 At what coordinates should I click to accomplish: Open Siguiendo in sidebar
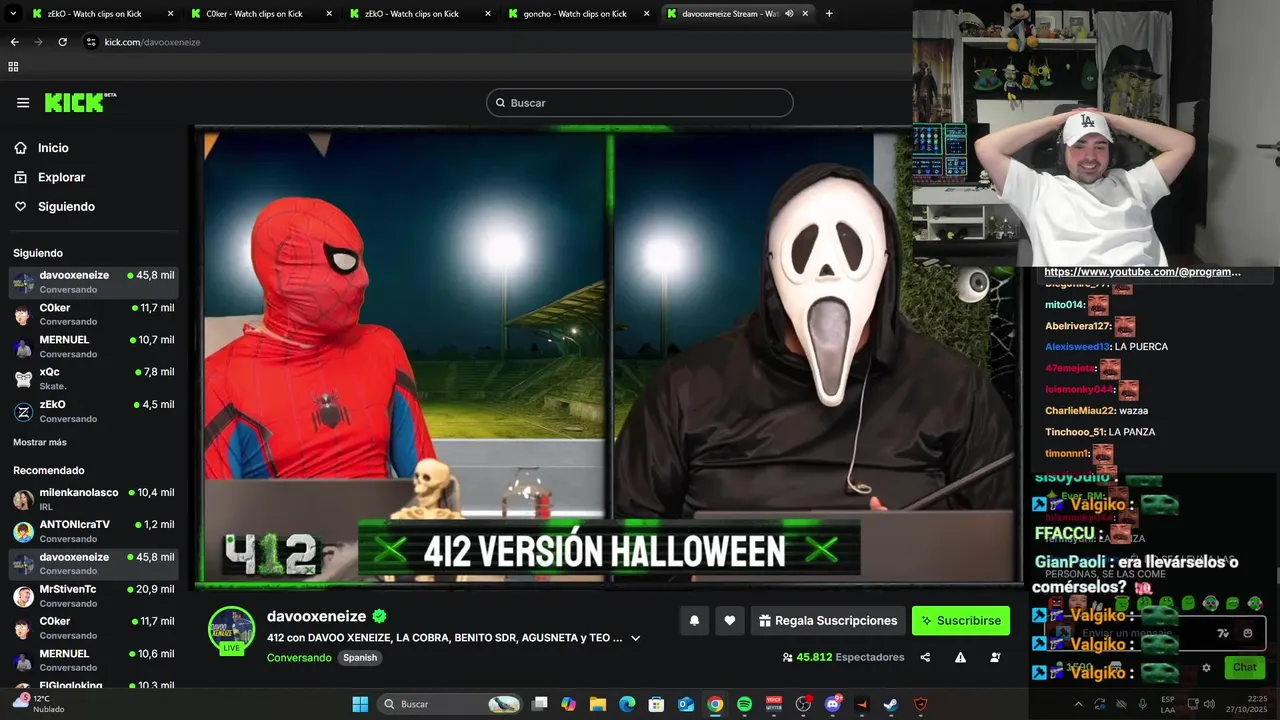click(x=66, y=206)
